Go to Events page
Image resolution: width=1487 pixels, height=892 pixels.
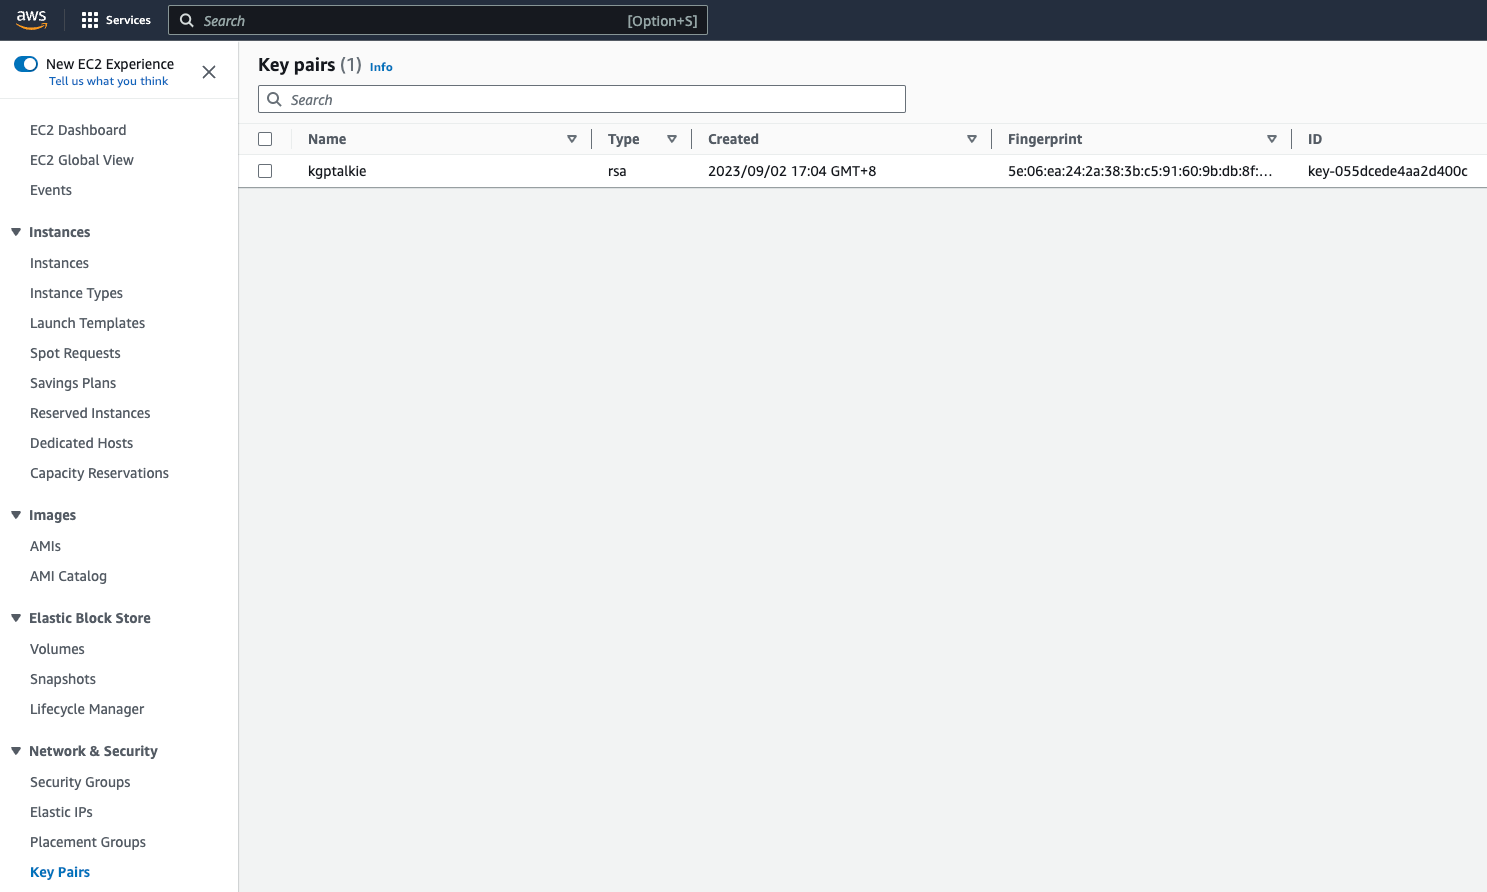pos(51,190)
